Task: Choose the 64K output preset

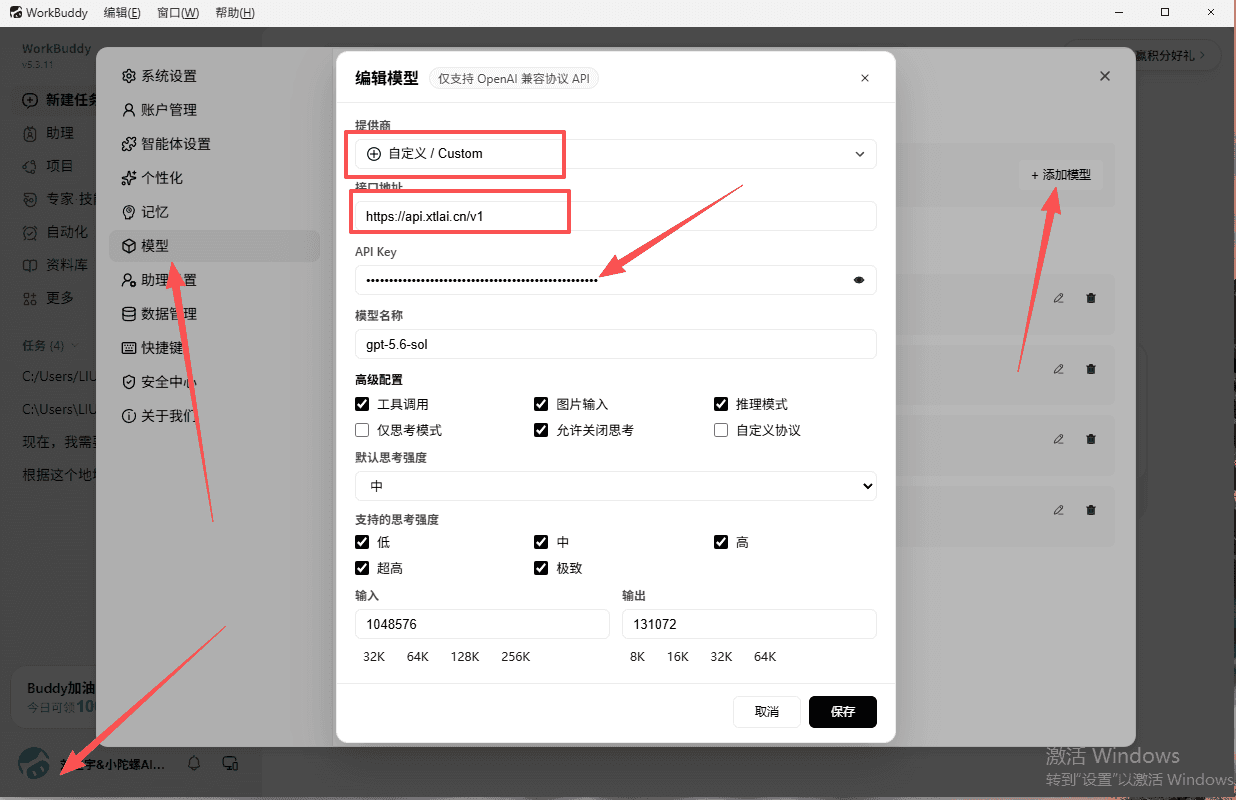Action: coord(765,657)
